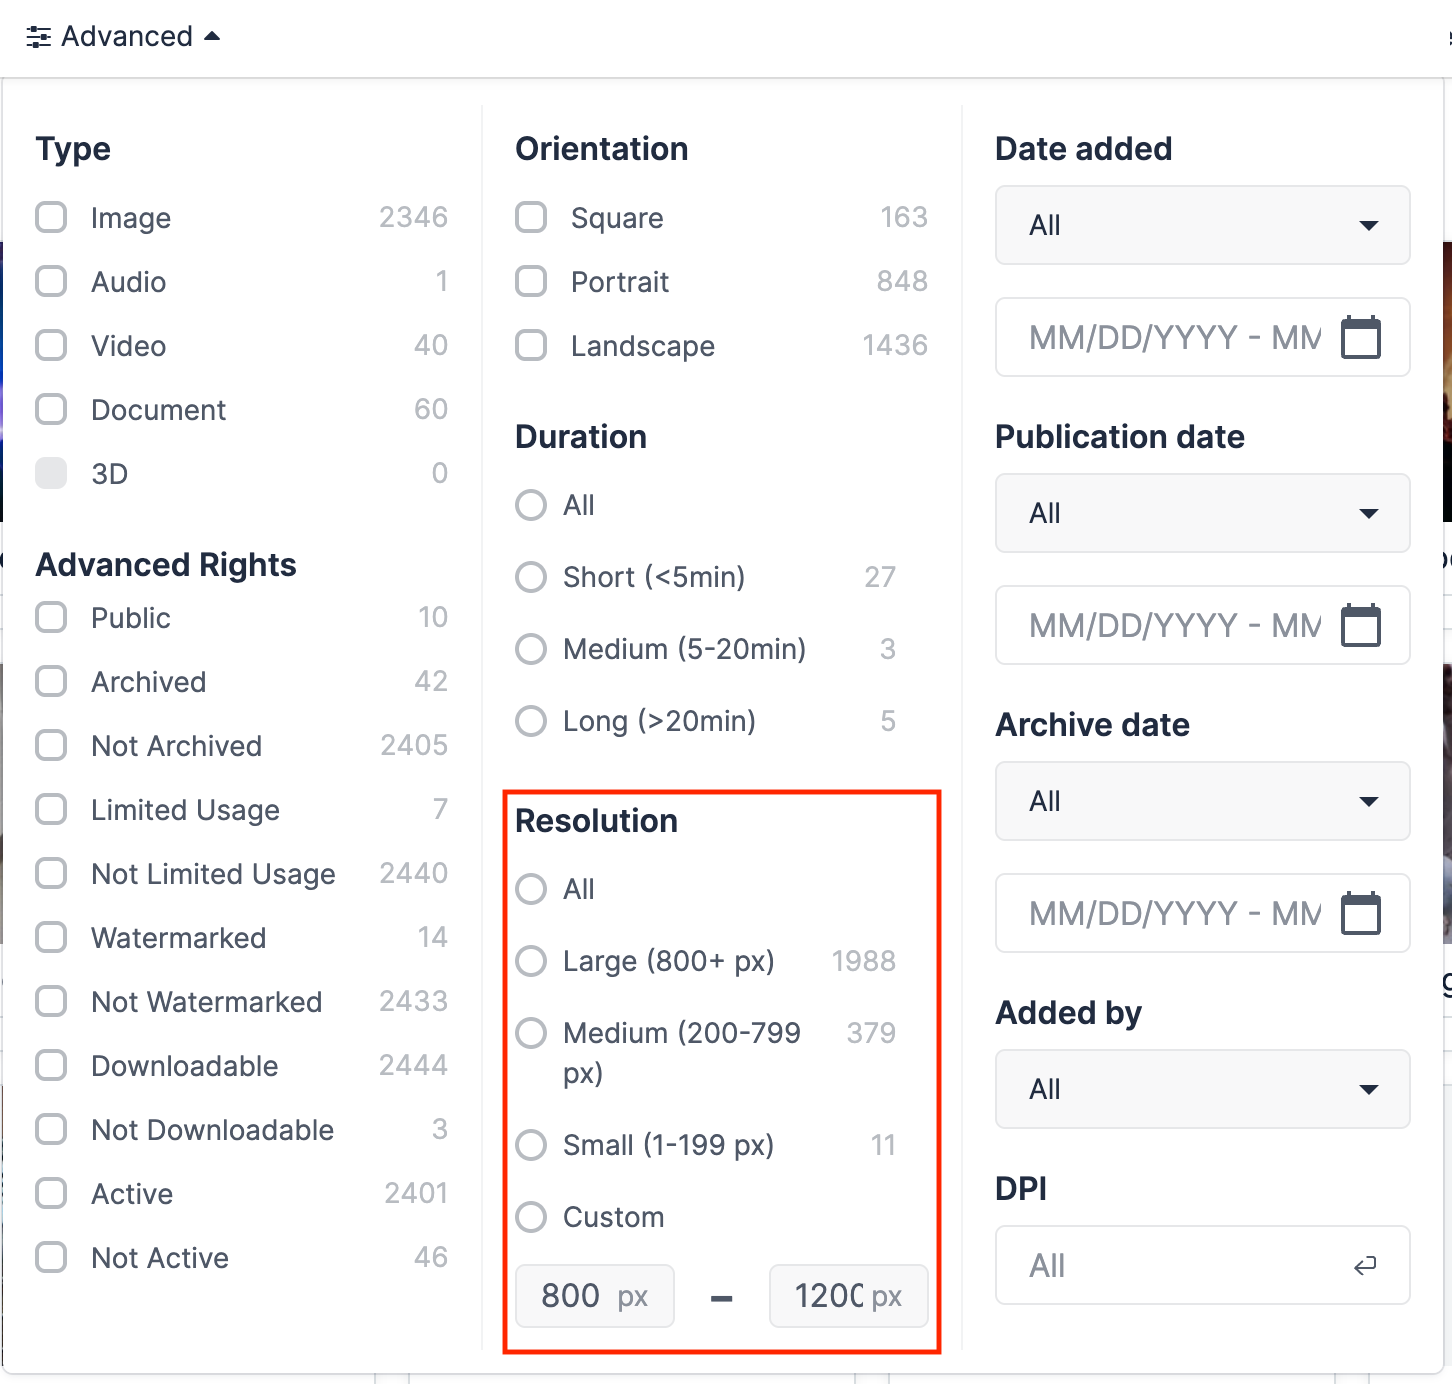Select Square orientation checkbox
This screenshot has height=1384, width=1452.
click(531, 217)
